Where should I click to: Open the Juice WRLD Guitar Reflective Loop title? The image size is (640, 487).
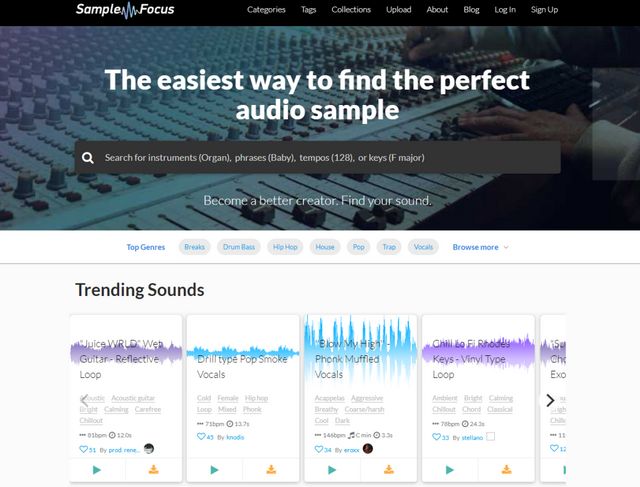coord(121,359)
